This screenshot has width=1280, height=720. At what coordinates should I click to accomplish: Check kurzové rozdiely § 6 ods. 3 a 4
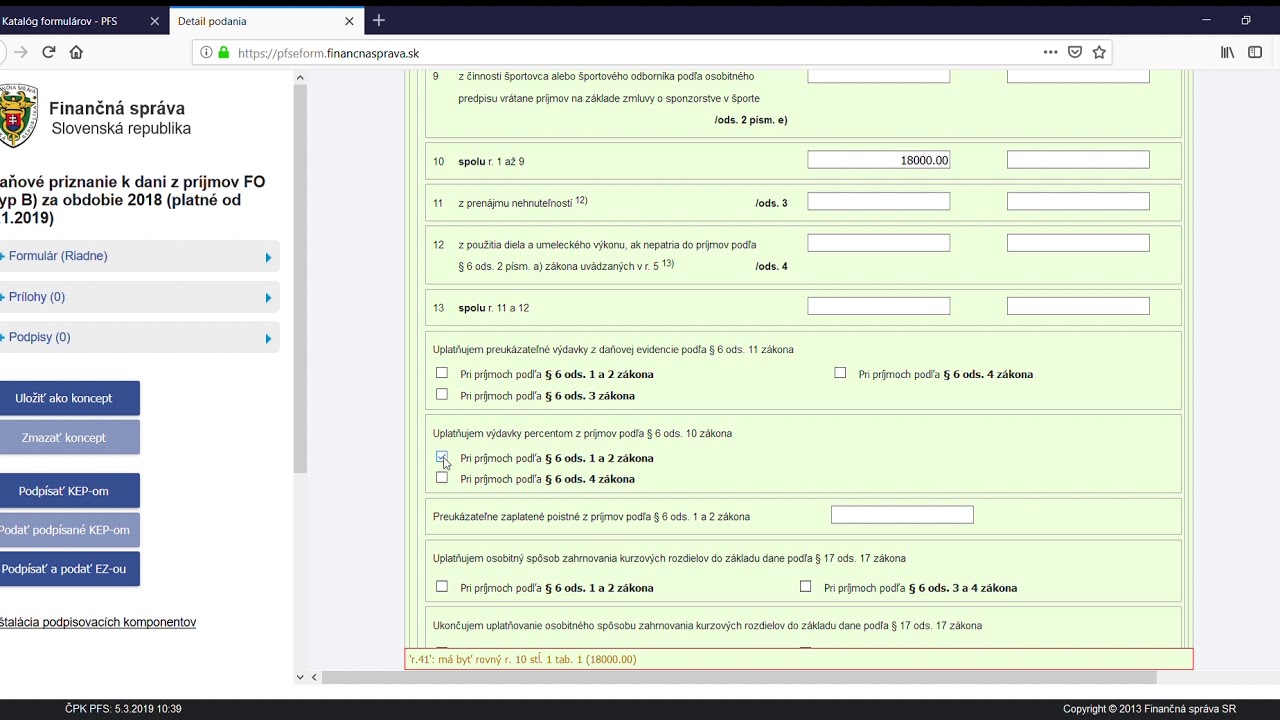click(805, 587)
